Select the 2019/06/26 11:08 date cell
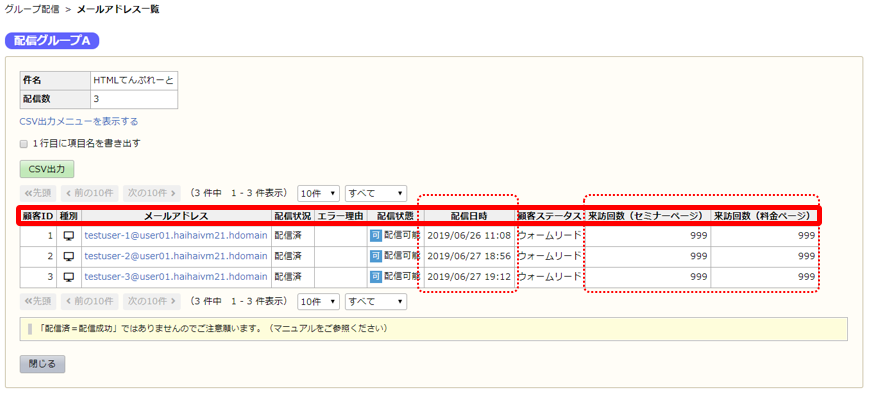 pos(469,236)
